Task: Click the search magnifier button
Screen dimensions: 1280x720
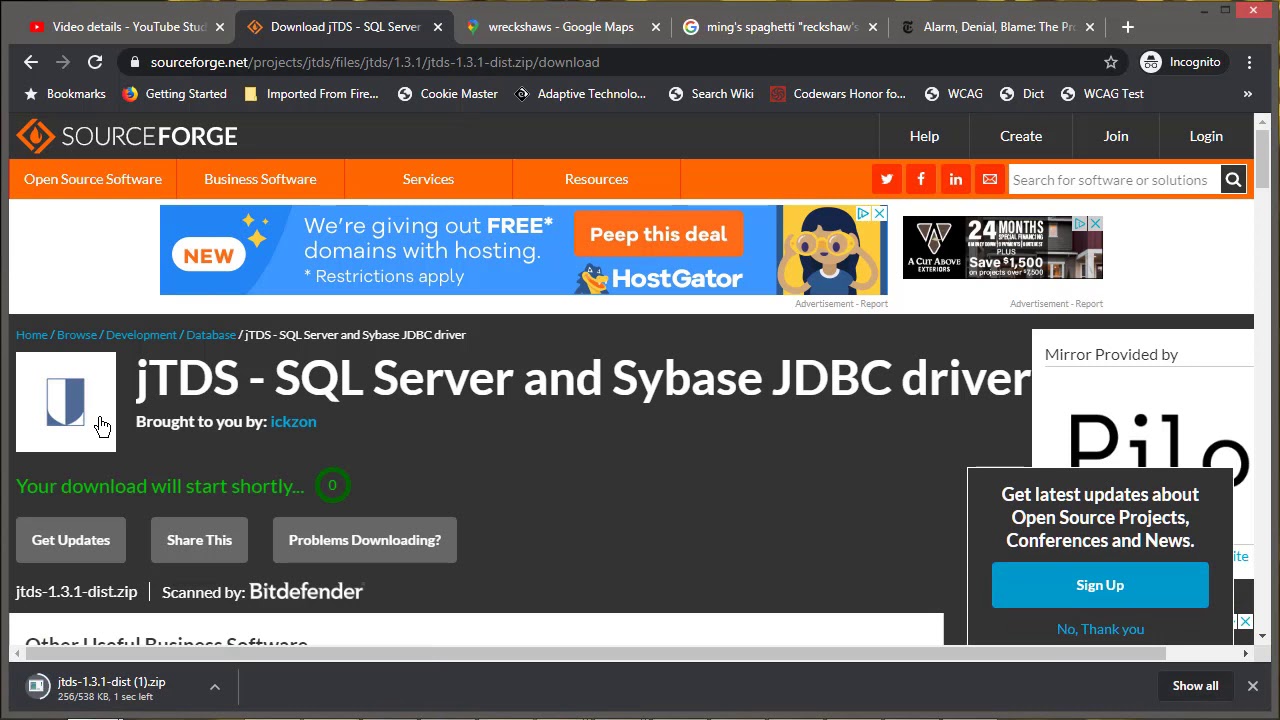Action: (x=1233, y=180)
